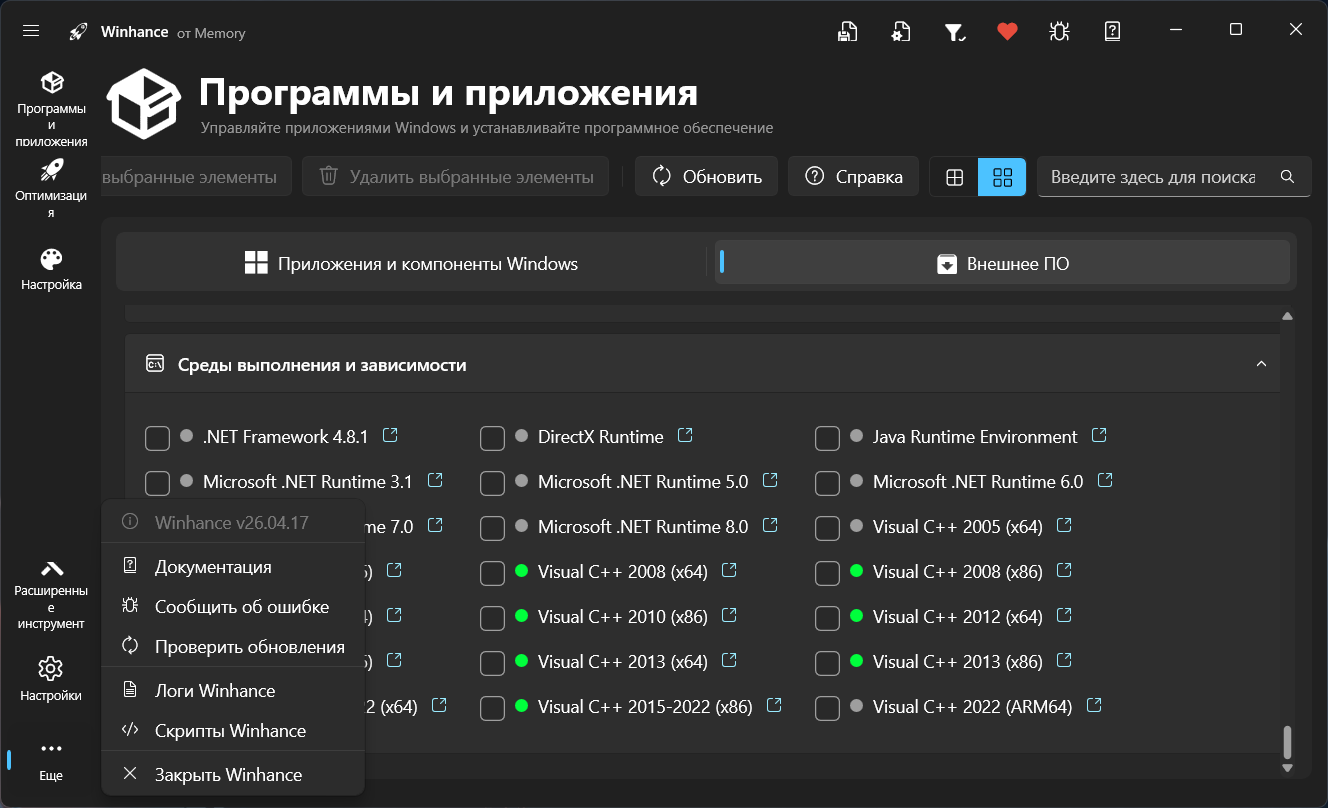The image size is (1328, 808).
Task: Open the Оптимизация rocket section in sidebar
Action: (x=51, y=187)
